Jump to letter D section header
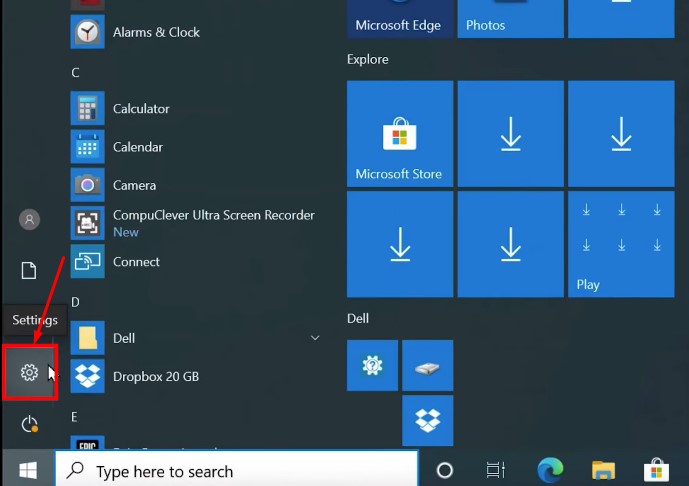This screenshot has height=486, width=689. pyautogui.click(x=76, y=302)
